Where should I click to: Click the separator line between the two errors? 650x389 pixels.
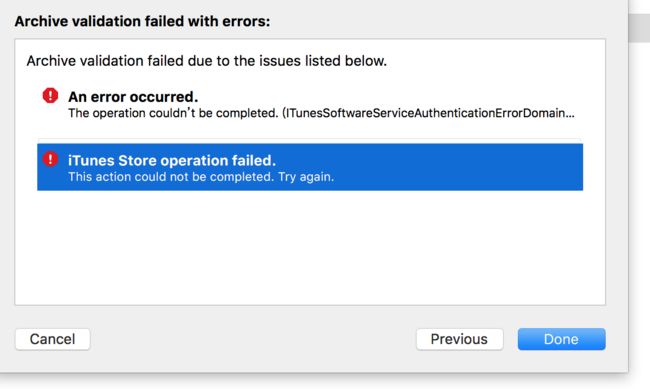point(309,139)
